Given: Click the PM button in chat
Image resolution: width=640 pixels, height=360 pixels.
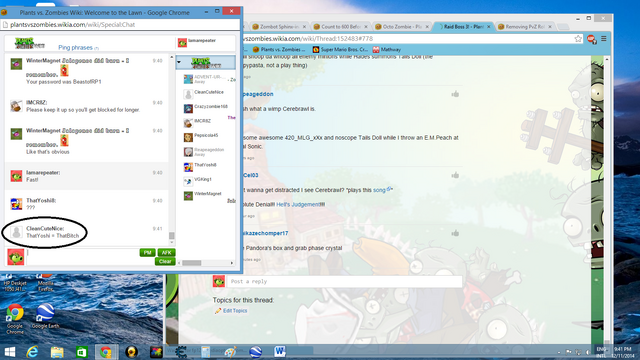Looking at the screenshot, I should coord(147,253).
